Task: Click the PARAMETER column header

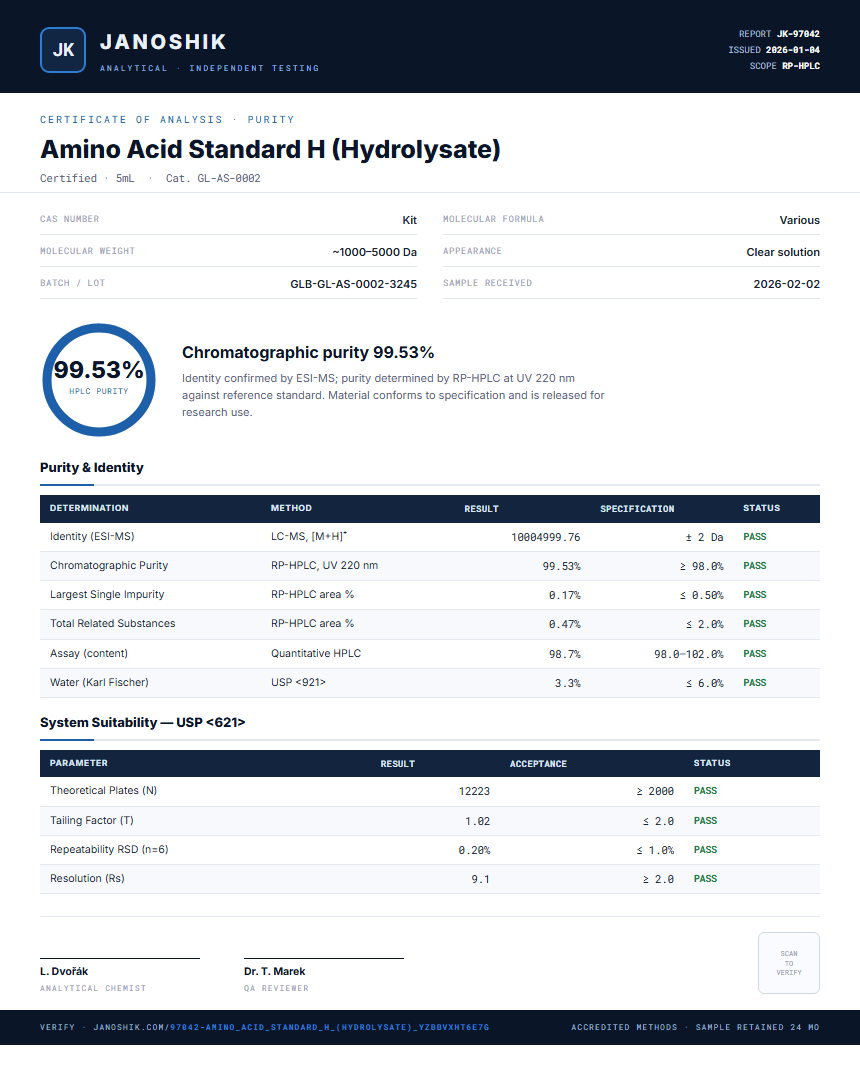Action: tap(79, 763)
